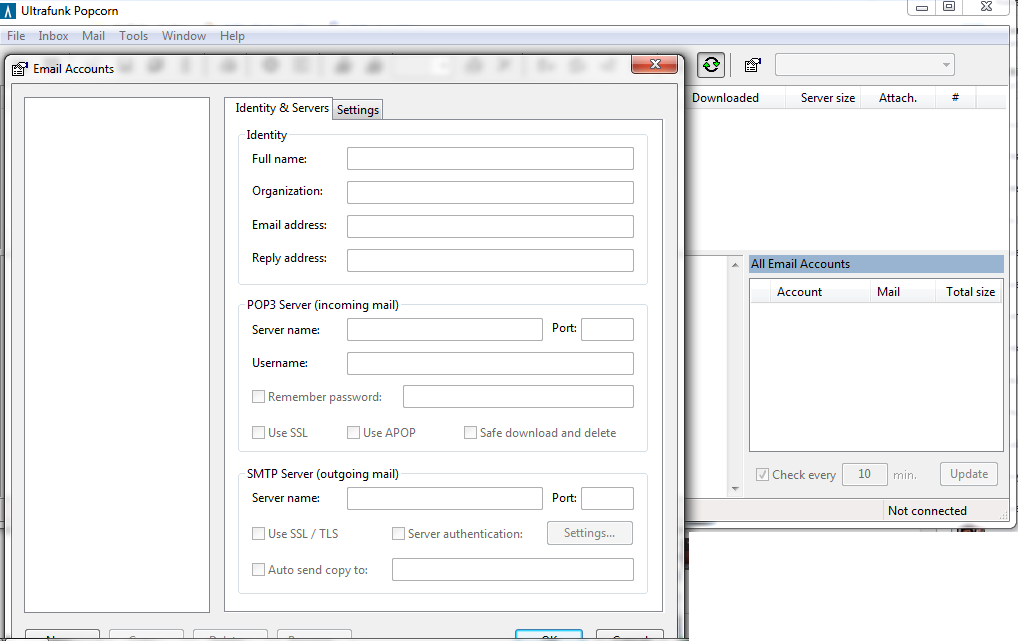Click the Not connected status text

[927, 510]
